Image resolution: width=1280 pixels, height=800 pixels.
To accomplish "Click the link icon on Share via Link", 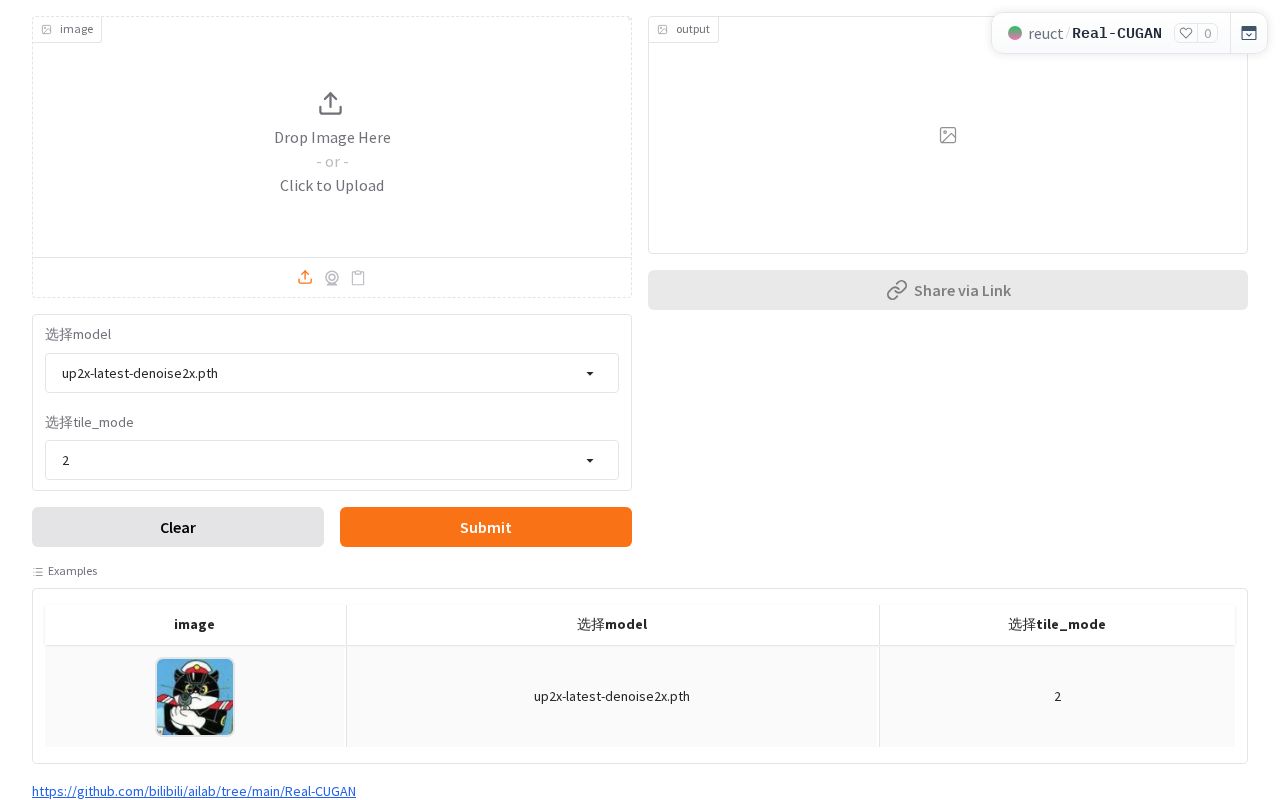I will [x=897, y=290].
